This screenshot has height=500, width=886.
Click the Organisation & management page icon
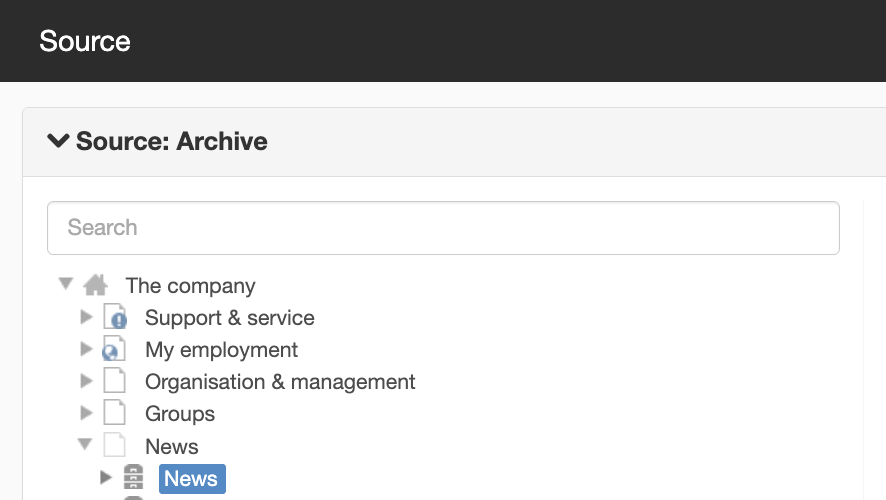pos(115,381)
